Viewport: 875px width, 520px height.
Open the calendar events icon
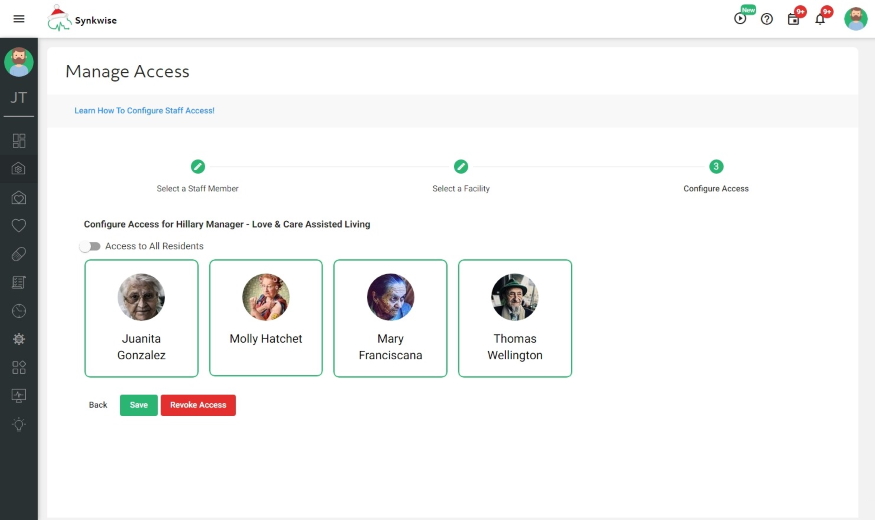click(794, 19)
